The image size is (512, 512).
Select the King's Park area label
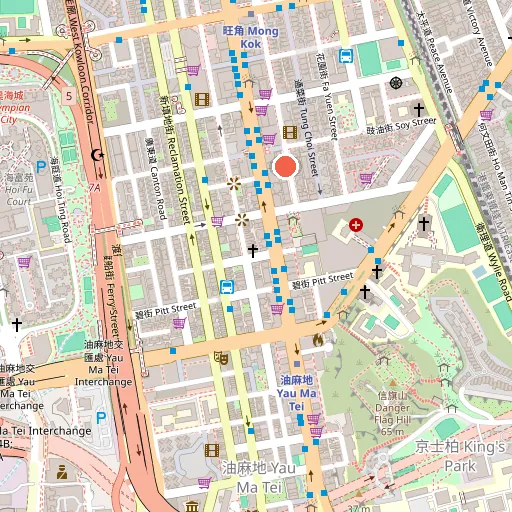coord(460,456)
